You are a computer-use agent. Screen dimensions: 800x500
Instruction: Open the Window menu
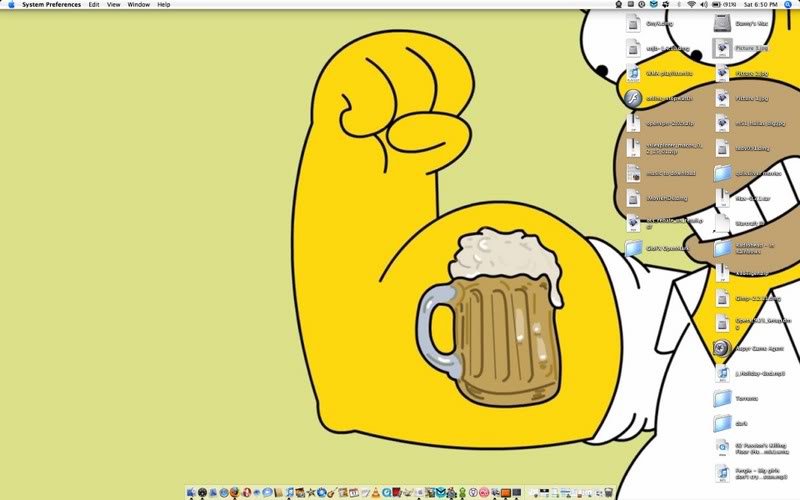tap(138, 5)
